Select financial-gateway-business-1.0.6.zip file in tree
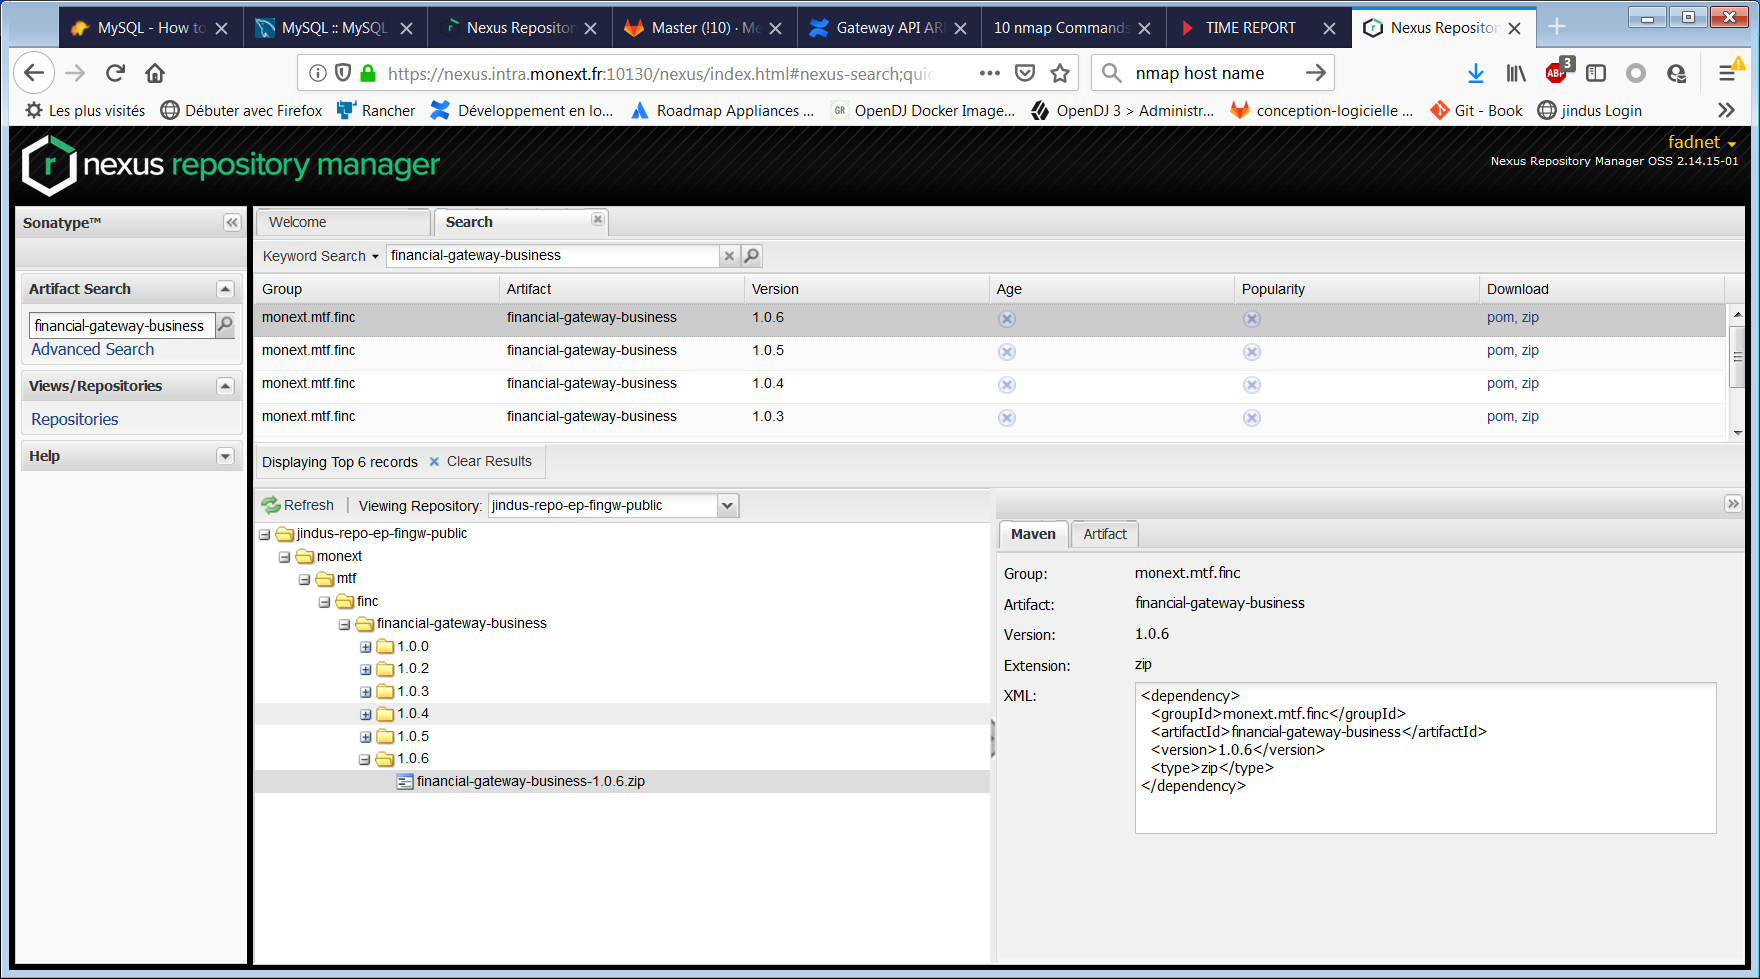The width and height of the screenshot is (1760, 979). 530,781
